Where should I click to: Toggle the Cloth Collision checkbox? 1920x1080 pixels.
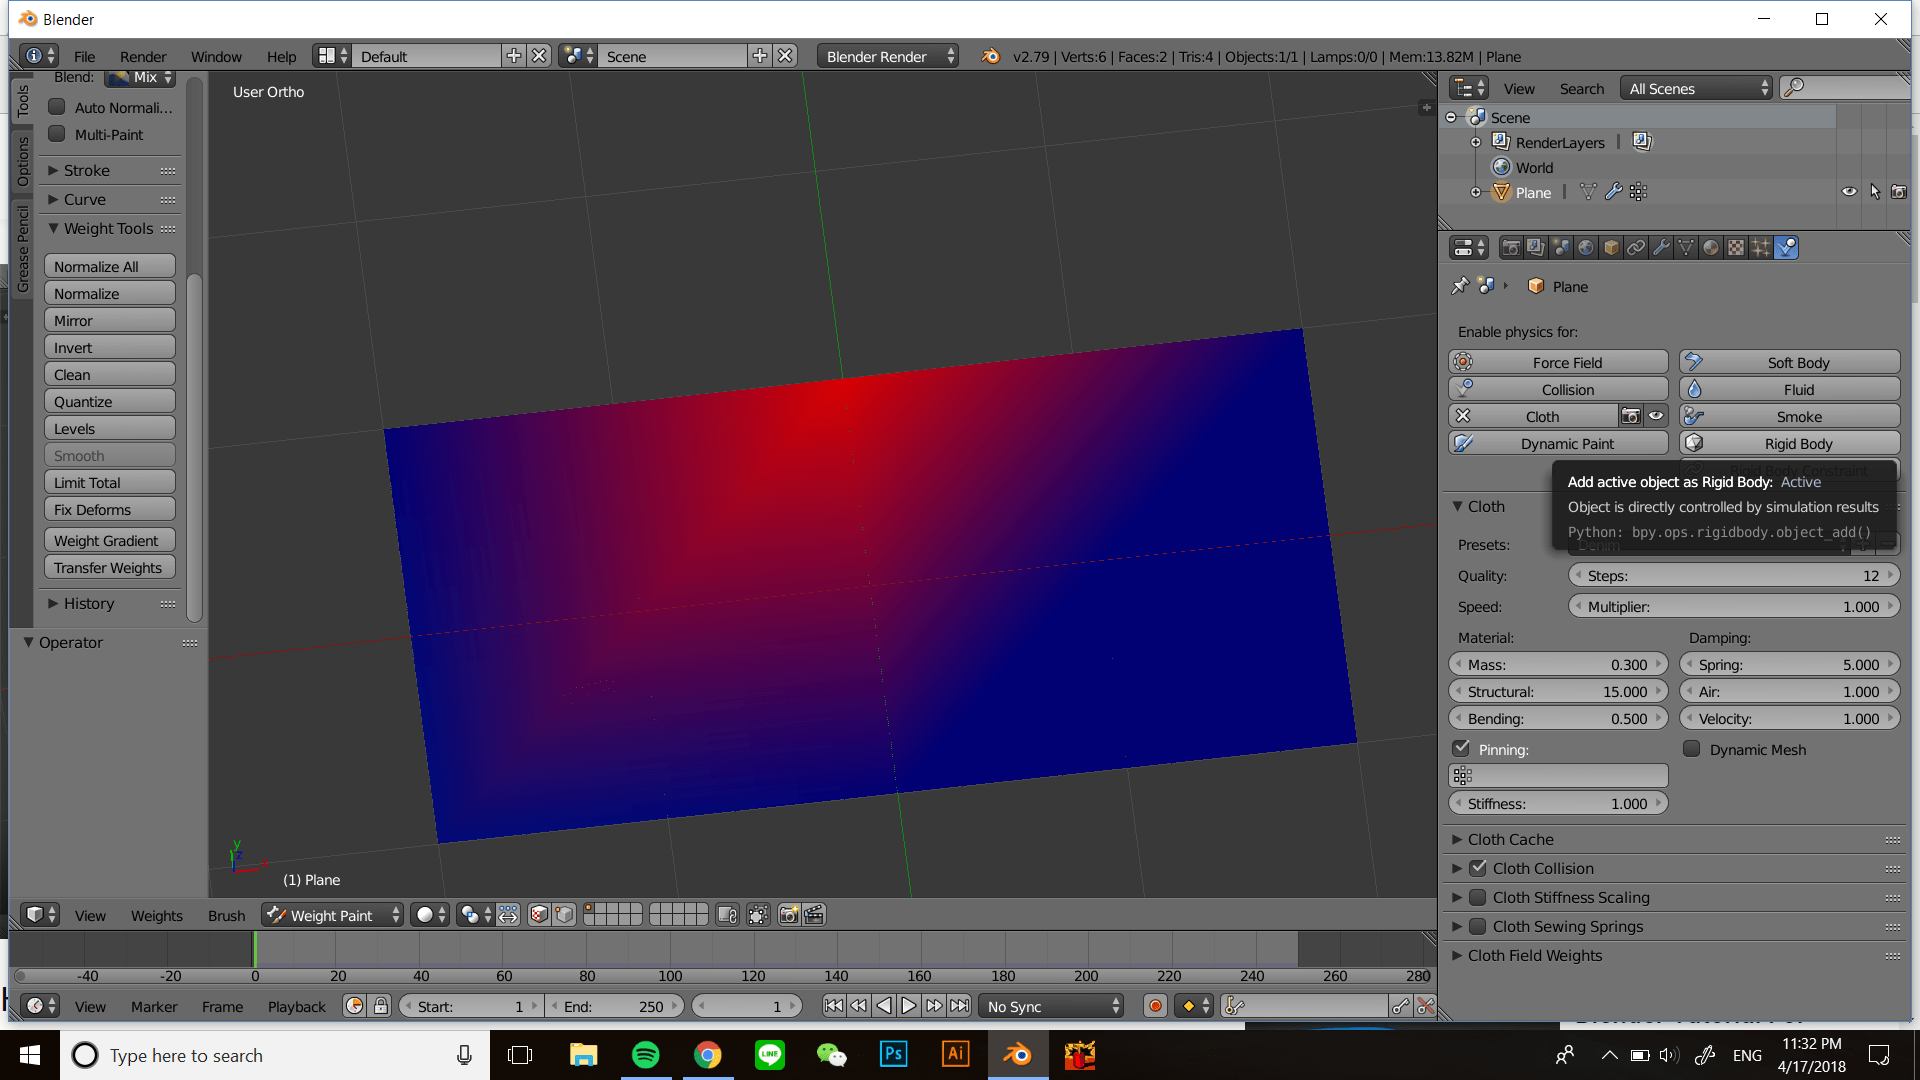point(1479,868)
